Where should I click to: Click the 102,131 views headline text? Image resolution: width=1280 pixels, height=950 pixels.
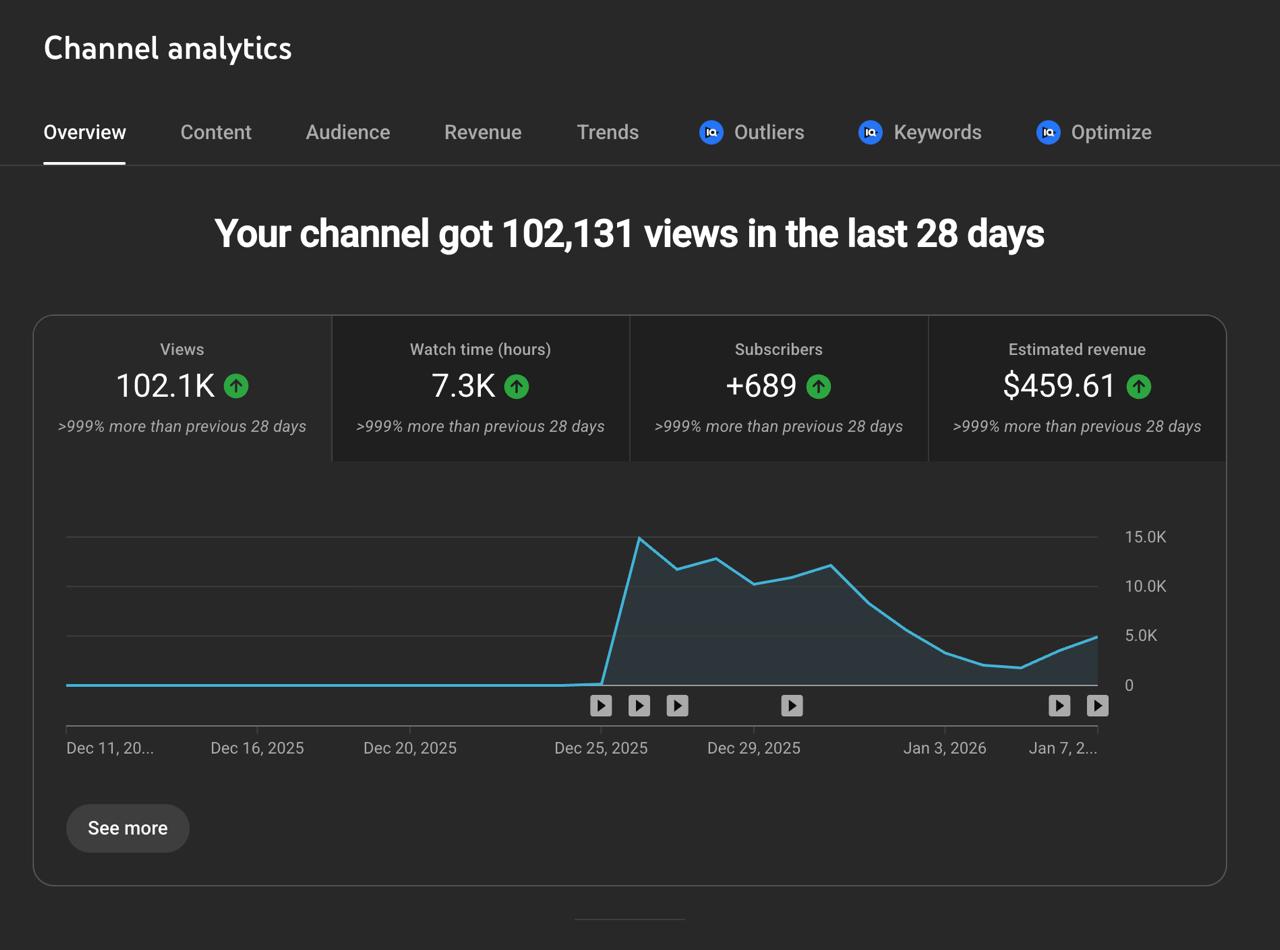coord(629,234)
